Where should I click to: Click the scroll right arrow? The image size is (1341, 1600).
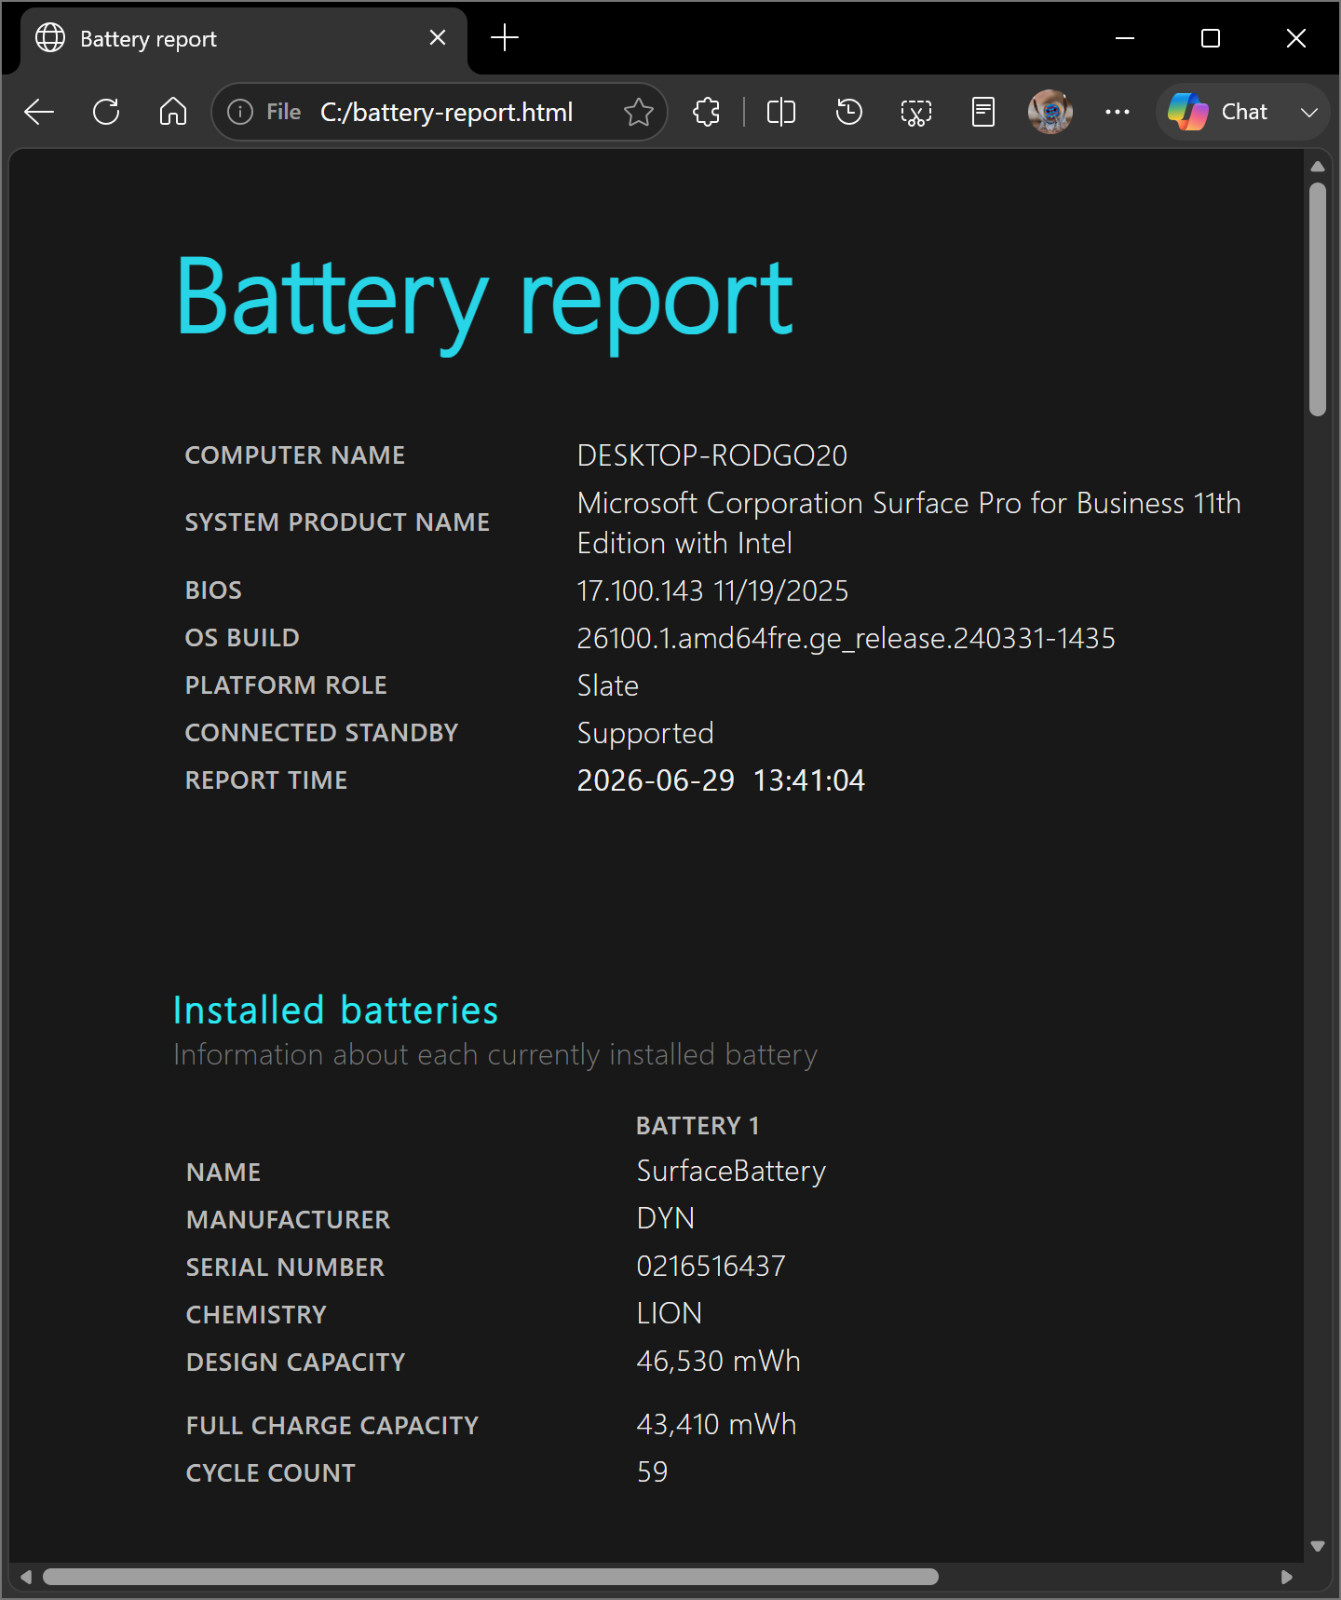tap(1287, 1577)
